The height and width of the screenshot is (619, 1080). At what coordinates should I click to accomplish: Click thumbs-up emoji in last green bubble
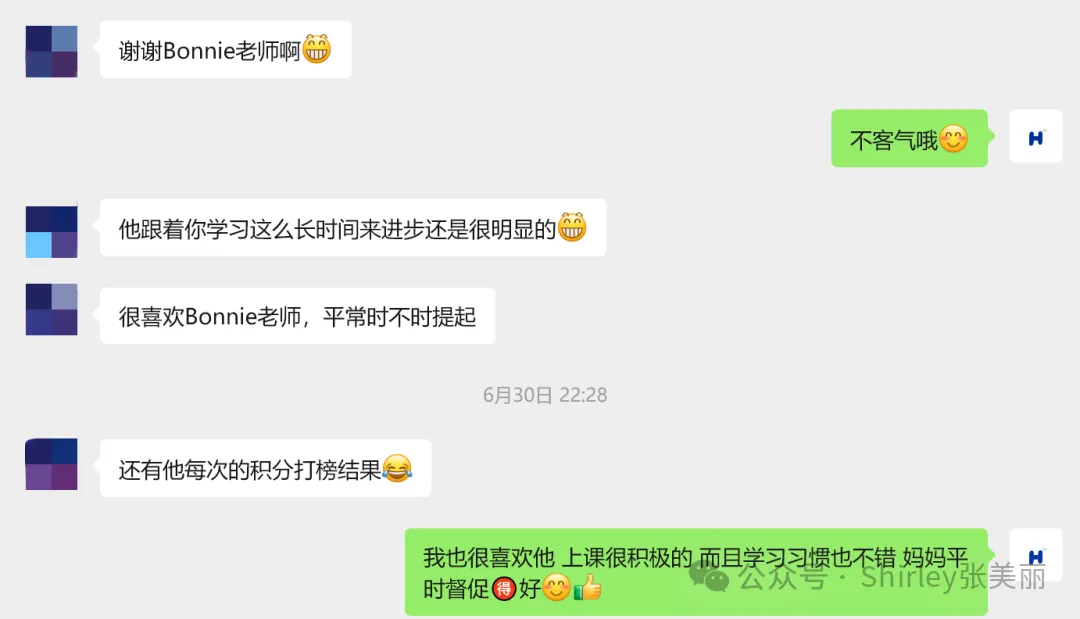(x=588, y=588)
